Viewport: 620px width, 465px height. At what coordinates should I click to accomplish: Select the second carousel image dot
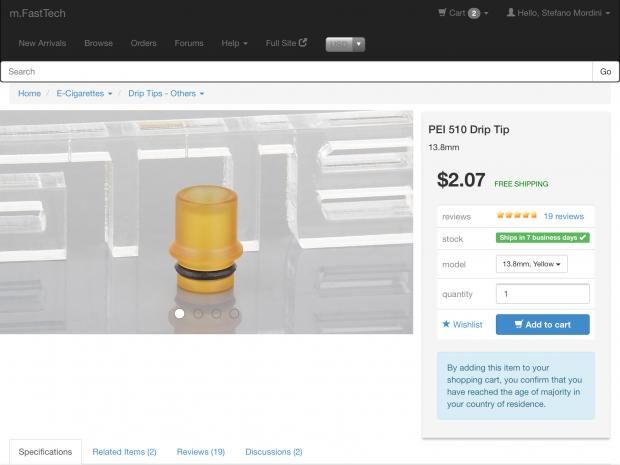(x=198, y=314)
